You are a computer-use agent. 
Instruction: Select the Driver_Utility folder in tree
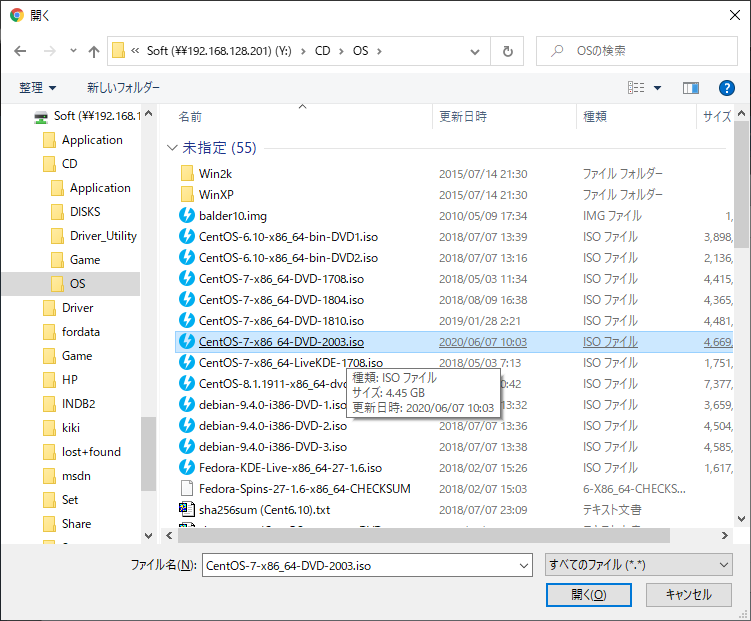click(x=94, y=236)
